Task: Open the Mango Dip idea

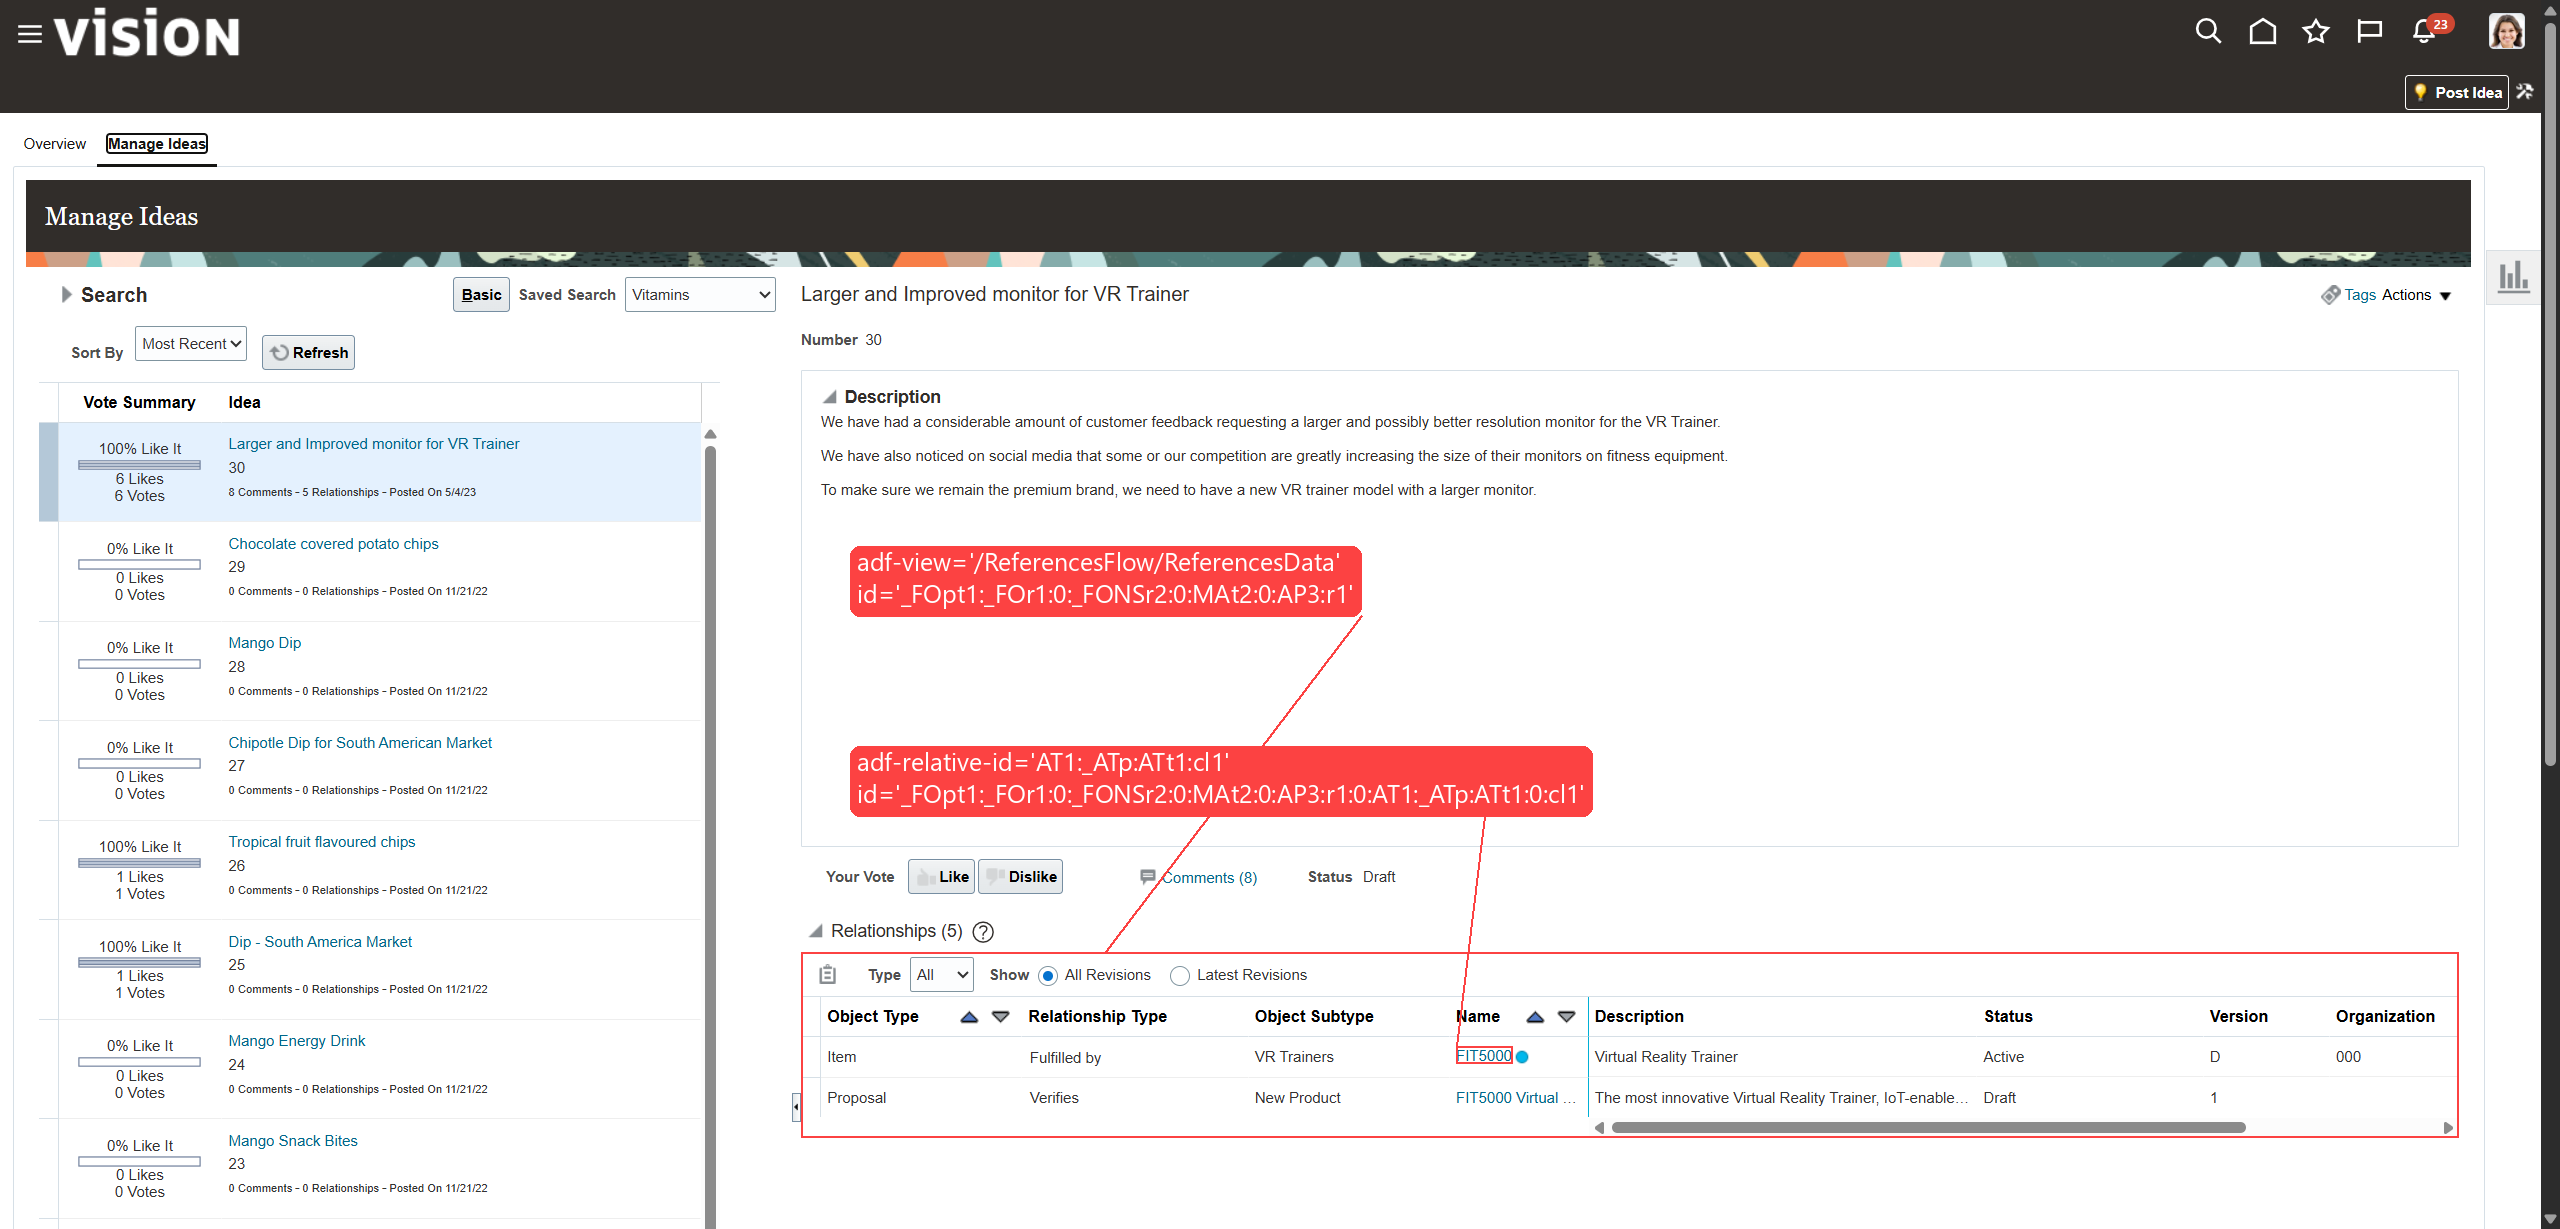Action: pos(265,643)
